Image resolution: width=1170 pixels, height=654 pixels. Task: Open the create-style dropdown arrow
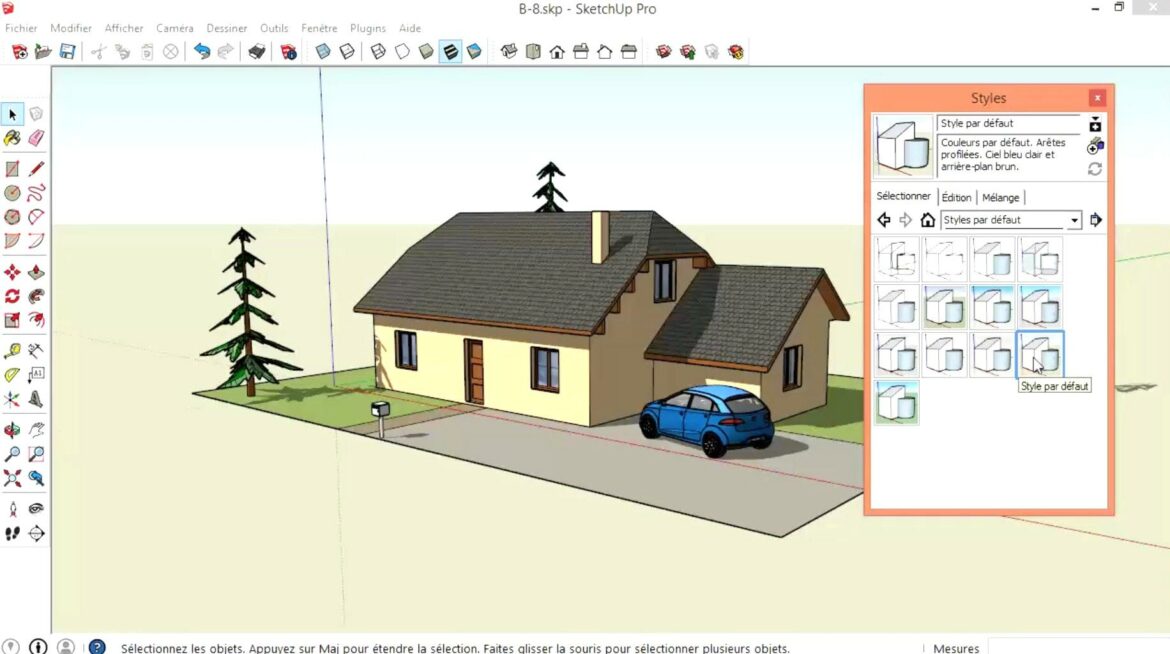pos(1095,118)
